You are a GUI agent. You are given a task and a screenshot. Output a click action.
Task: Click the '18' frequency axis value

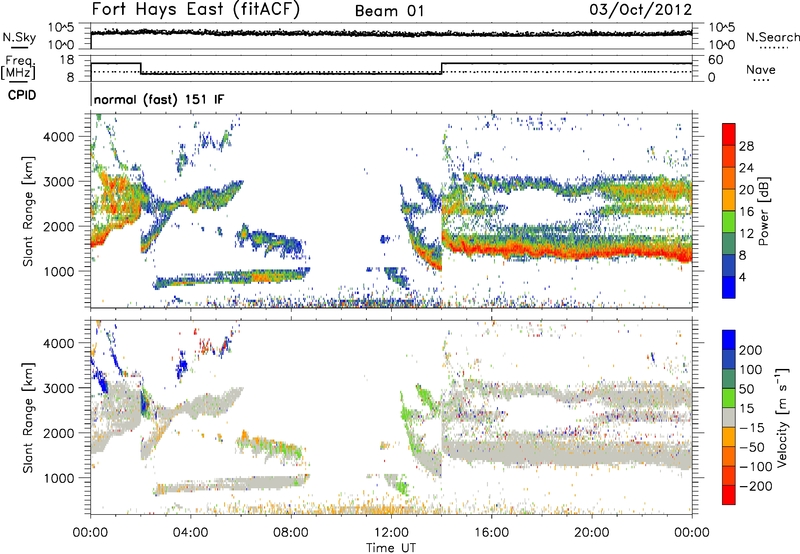(67, 60)
